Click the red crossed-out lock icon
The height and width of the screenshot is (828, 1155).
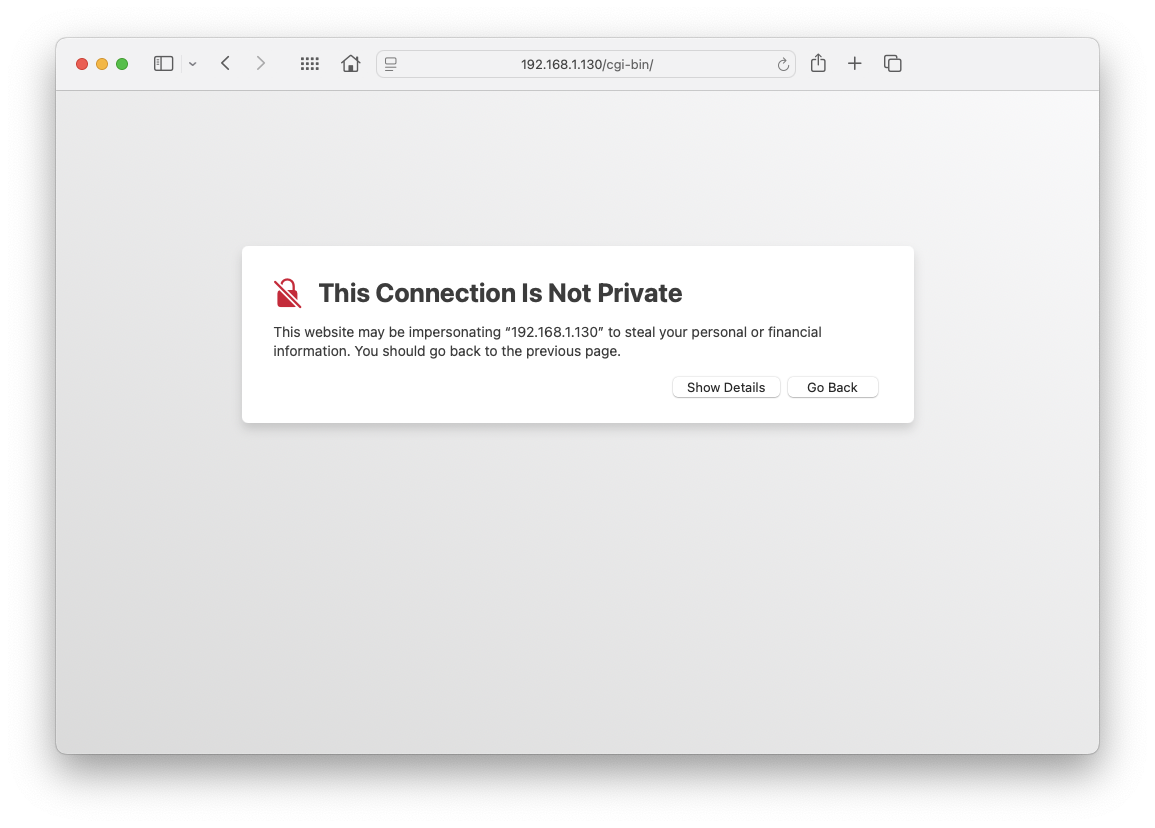[x=287, y=293]
